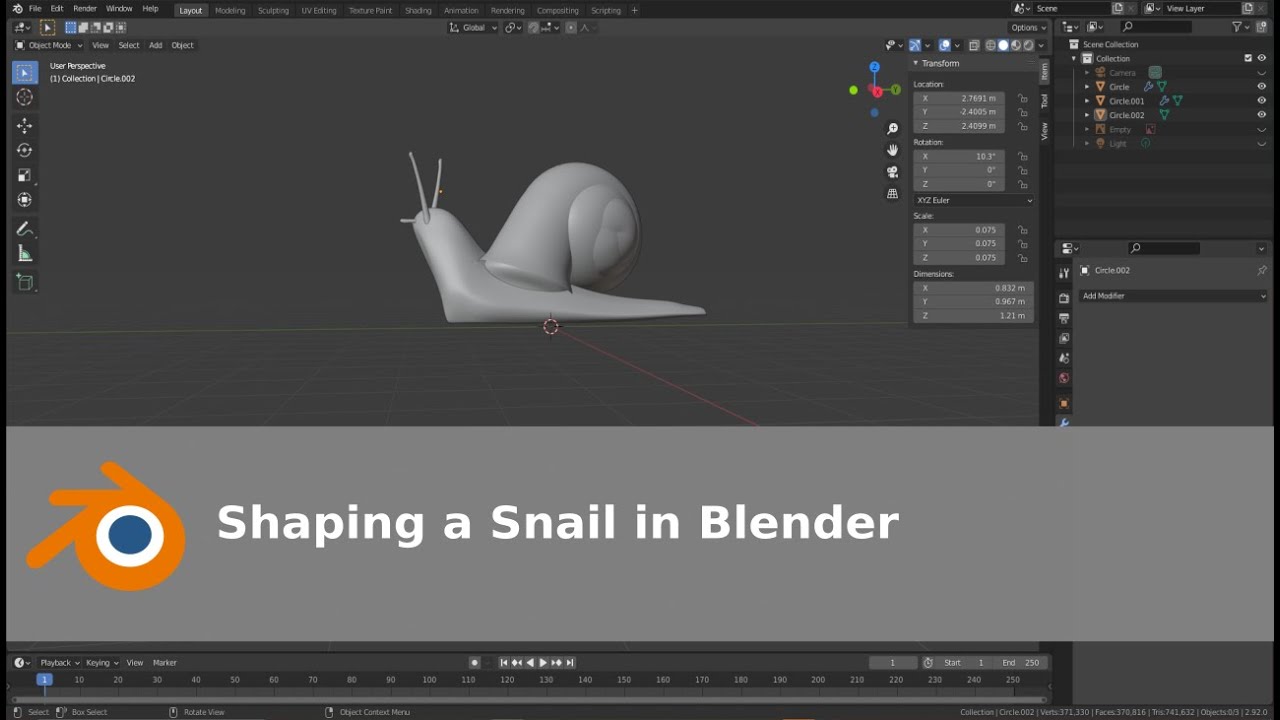
Task: Select the Measure ruler tool
Action: pos(25,254)
